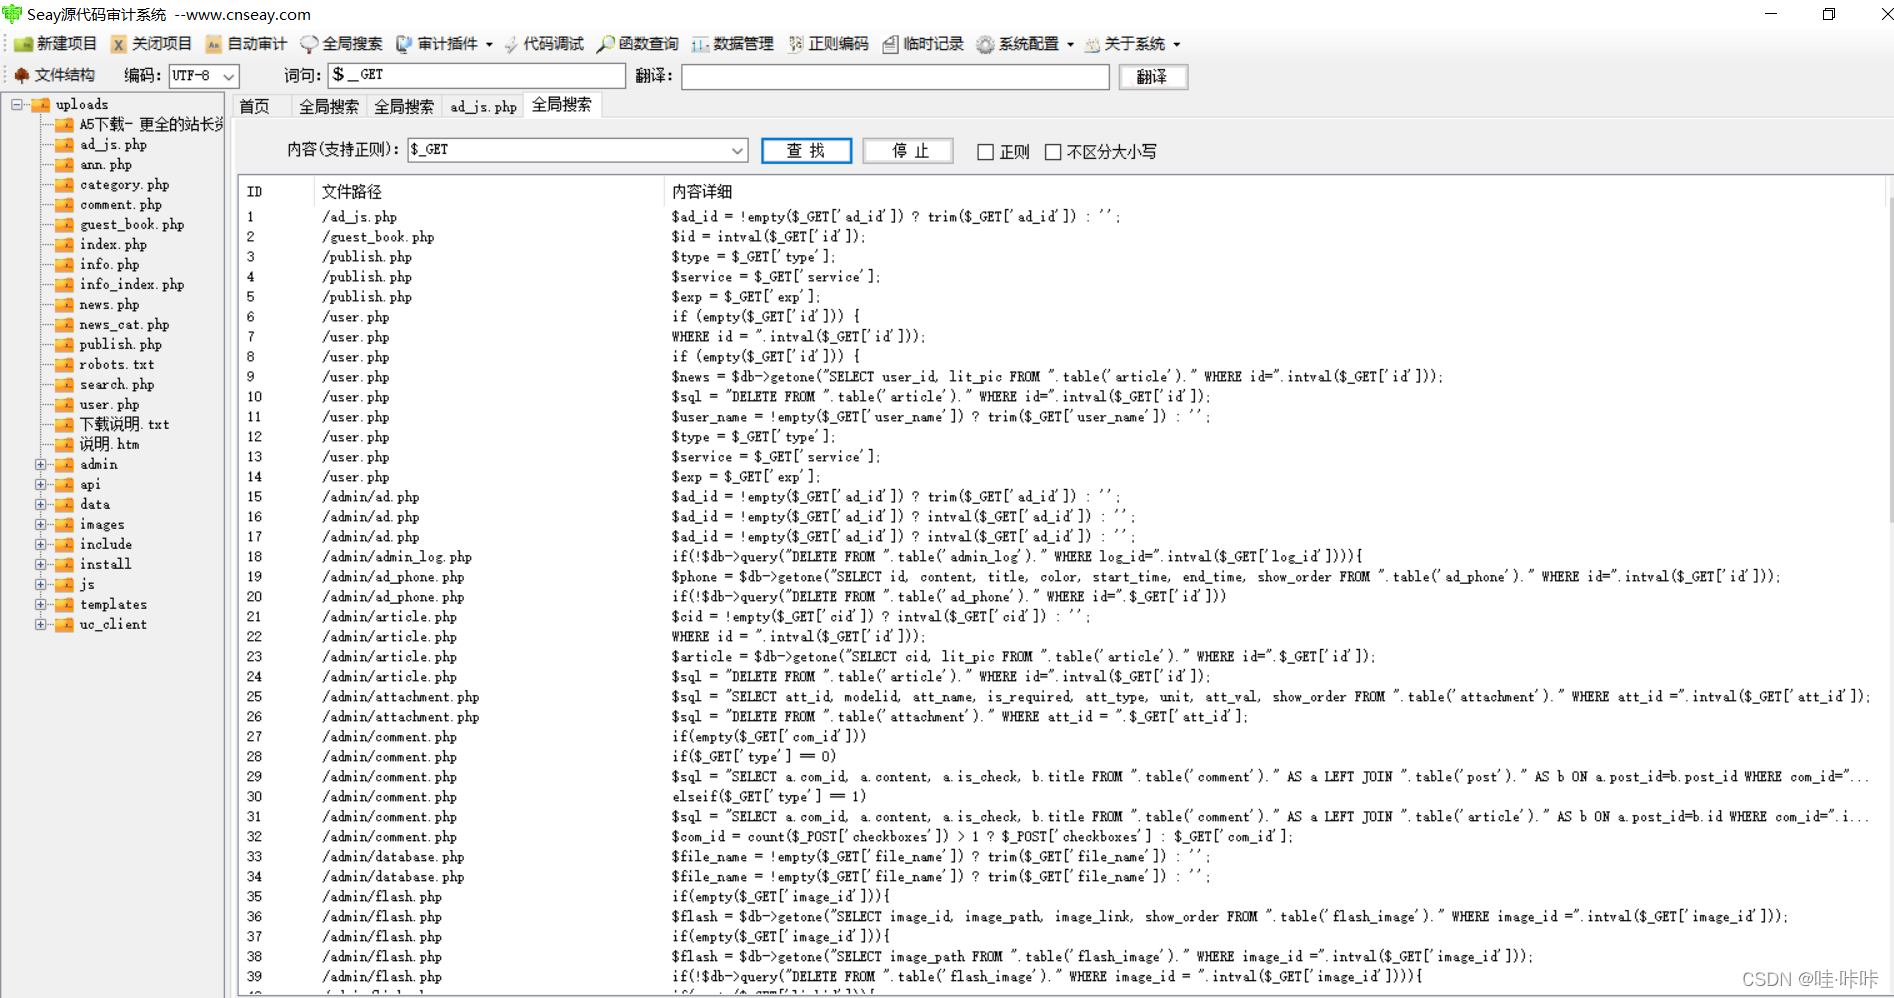Select result row 4 /publish.php $service
Image resolution: width=1894 pixels, height=998 pixels.
pos(1060,277)
